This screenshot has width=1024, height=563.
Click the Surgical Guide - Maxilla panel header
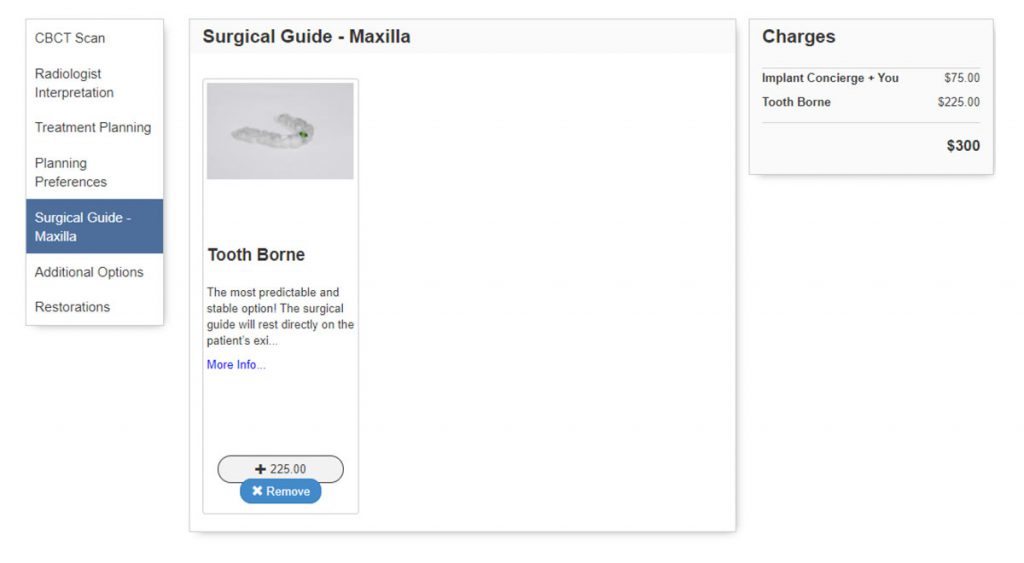(306, 37)
